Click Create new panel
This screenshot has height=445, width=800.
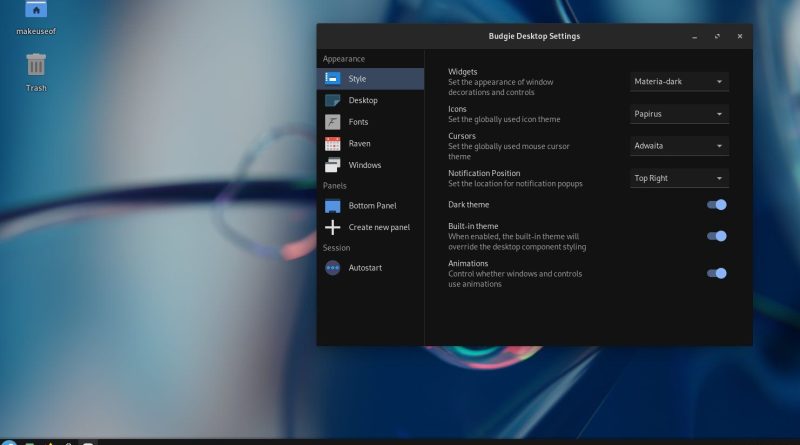coord(370,227)
